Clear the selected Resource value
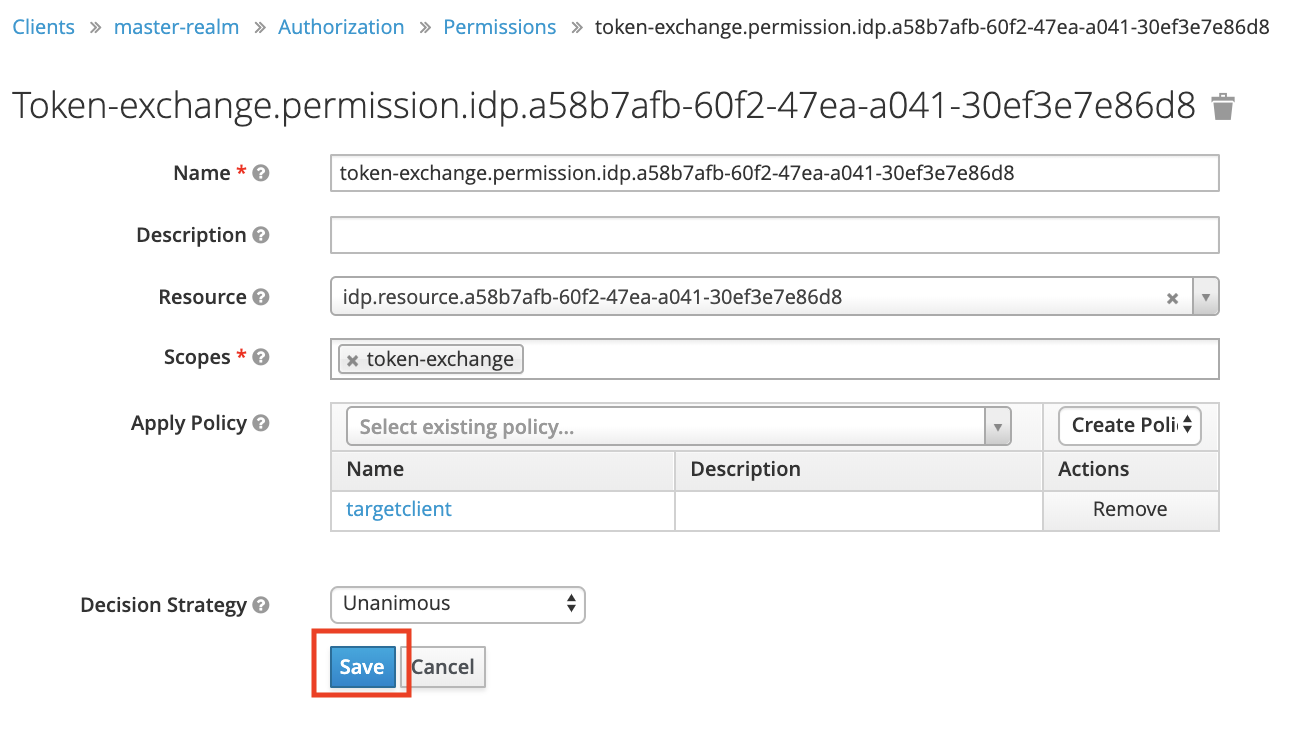The height and width of the screenshot is (736, 1308). click(x=1173, y=298)
